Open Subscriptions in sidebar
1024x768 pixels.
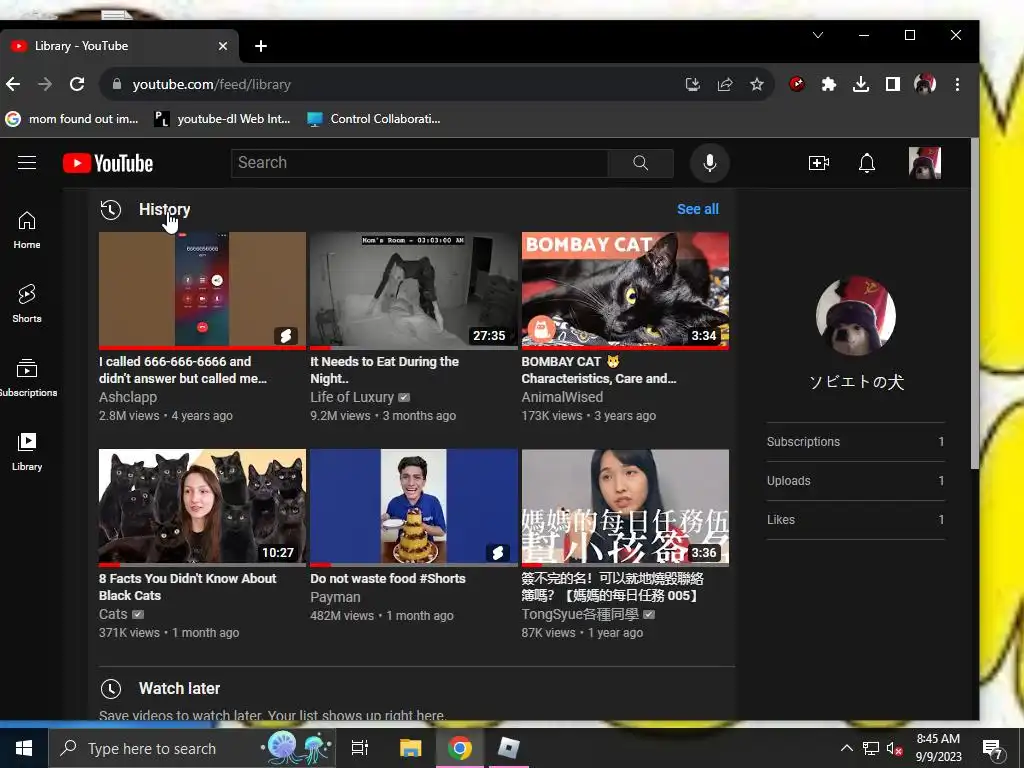pyautogui.click(x=27, y=377)
